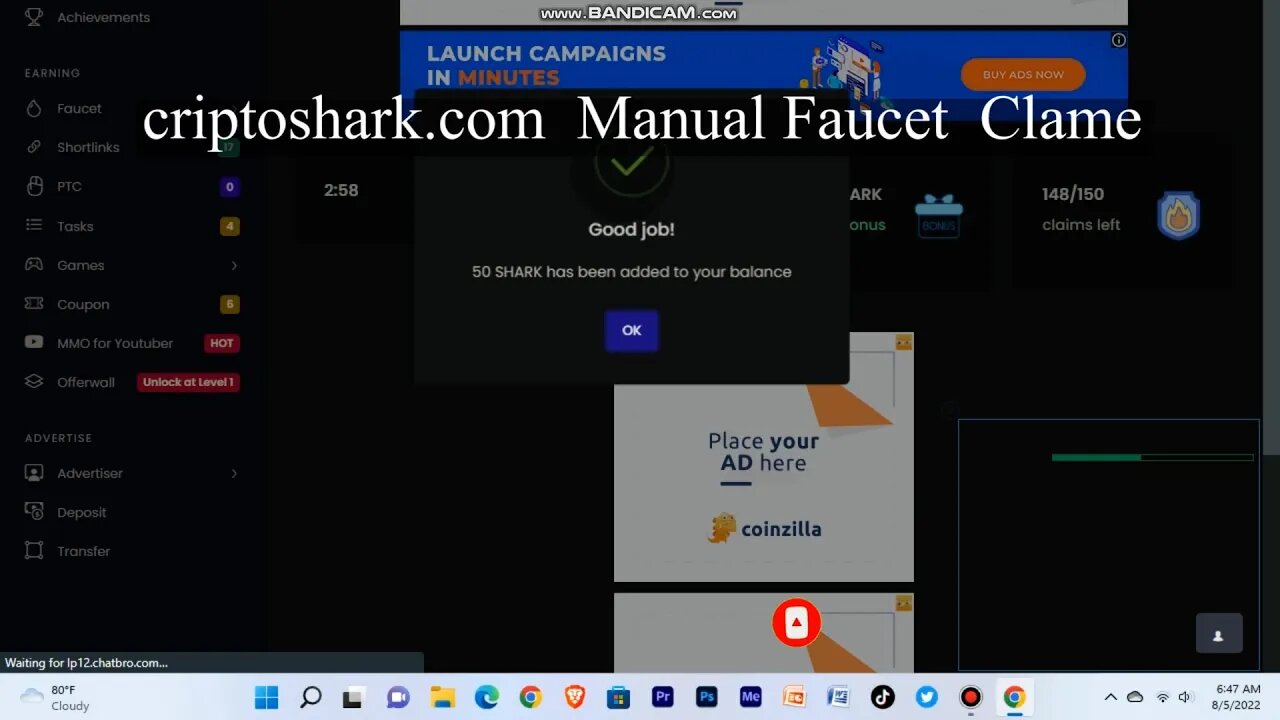Click the Offerwall layers icon
The width and height of the screenshot is (1280, 720).
coord(34,382)
